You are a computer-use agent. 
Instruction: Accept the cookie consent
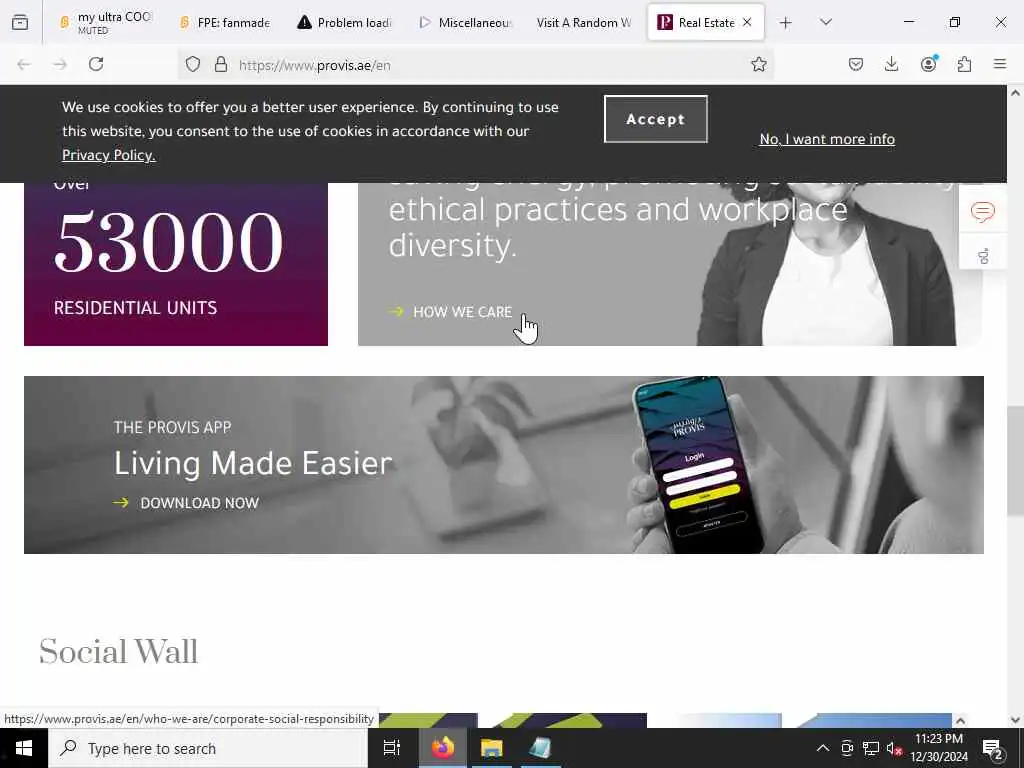[x=656, y=119]
